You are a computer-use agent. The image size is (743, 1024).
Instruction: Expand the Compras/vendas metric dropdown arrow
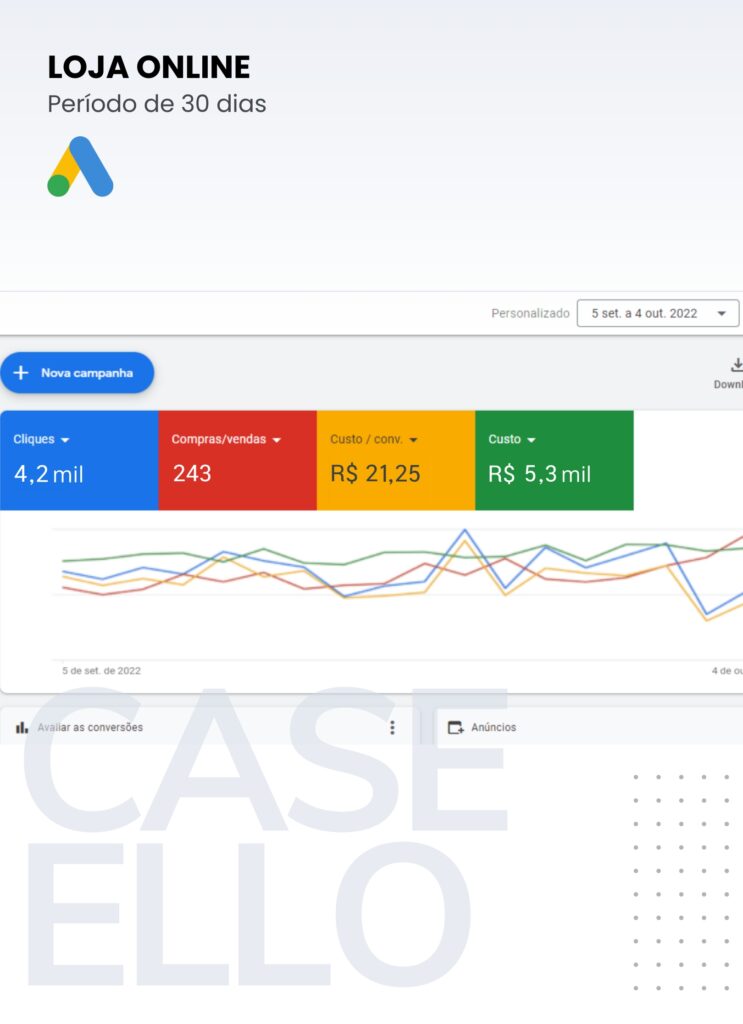pyautogui.click(x=277, y=440)
